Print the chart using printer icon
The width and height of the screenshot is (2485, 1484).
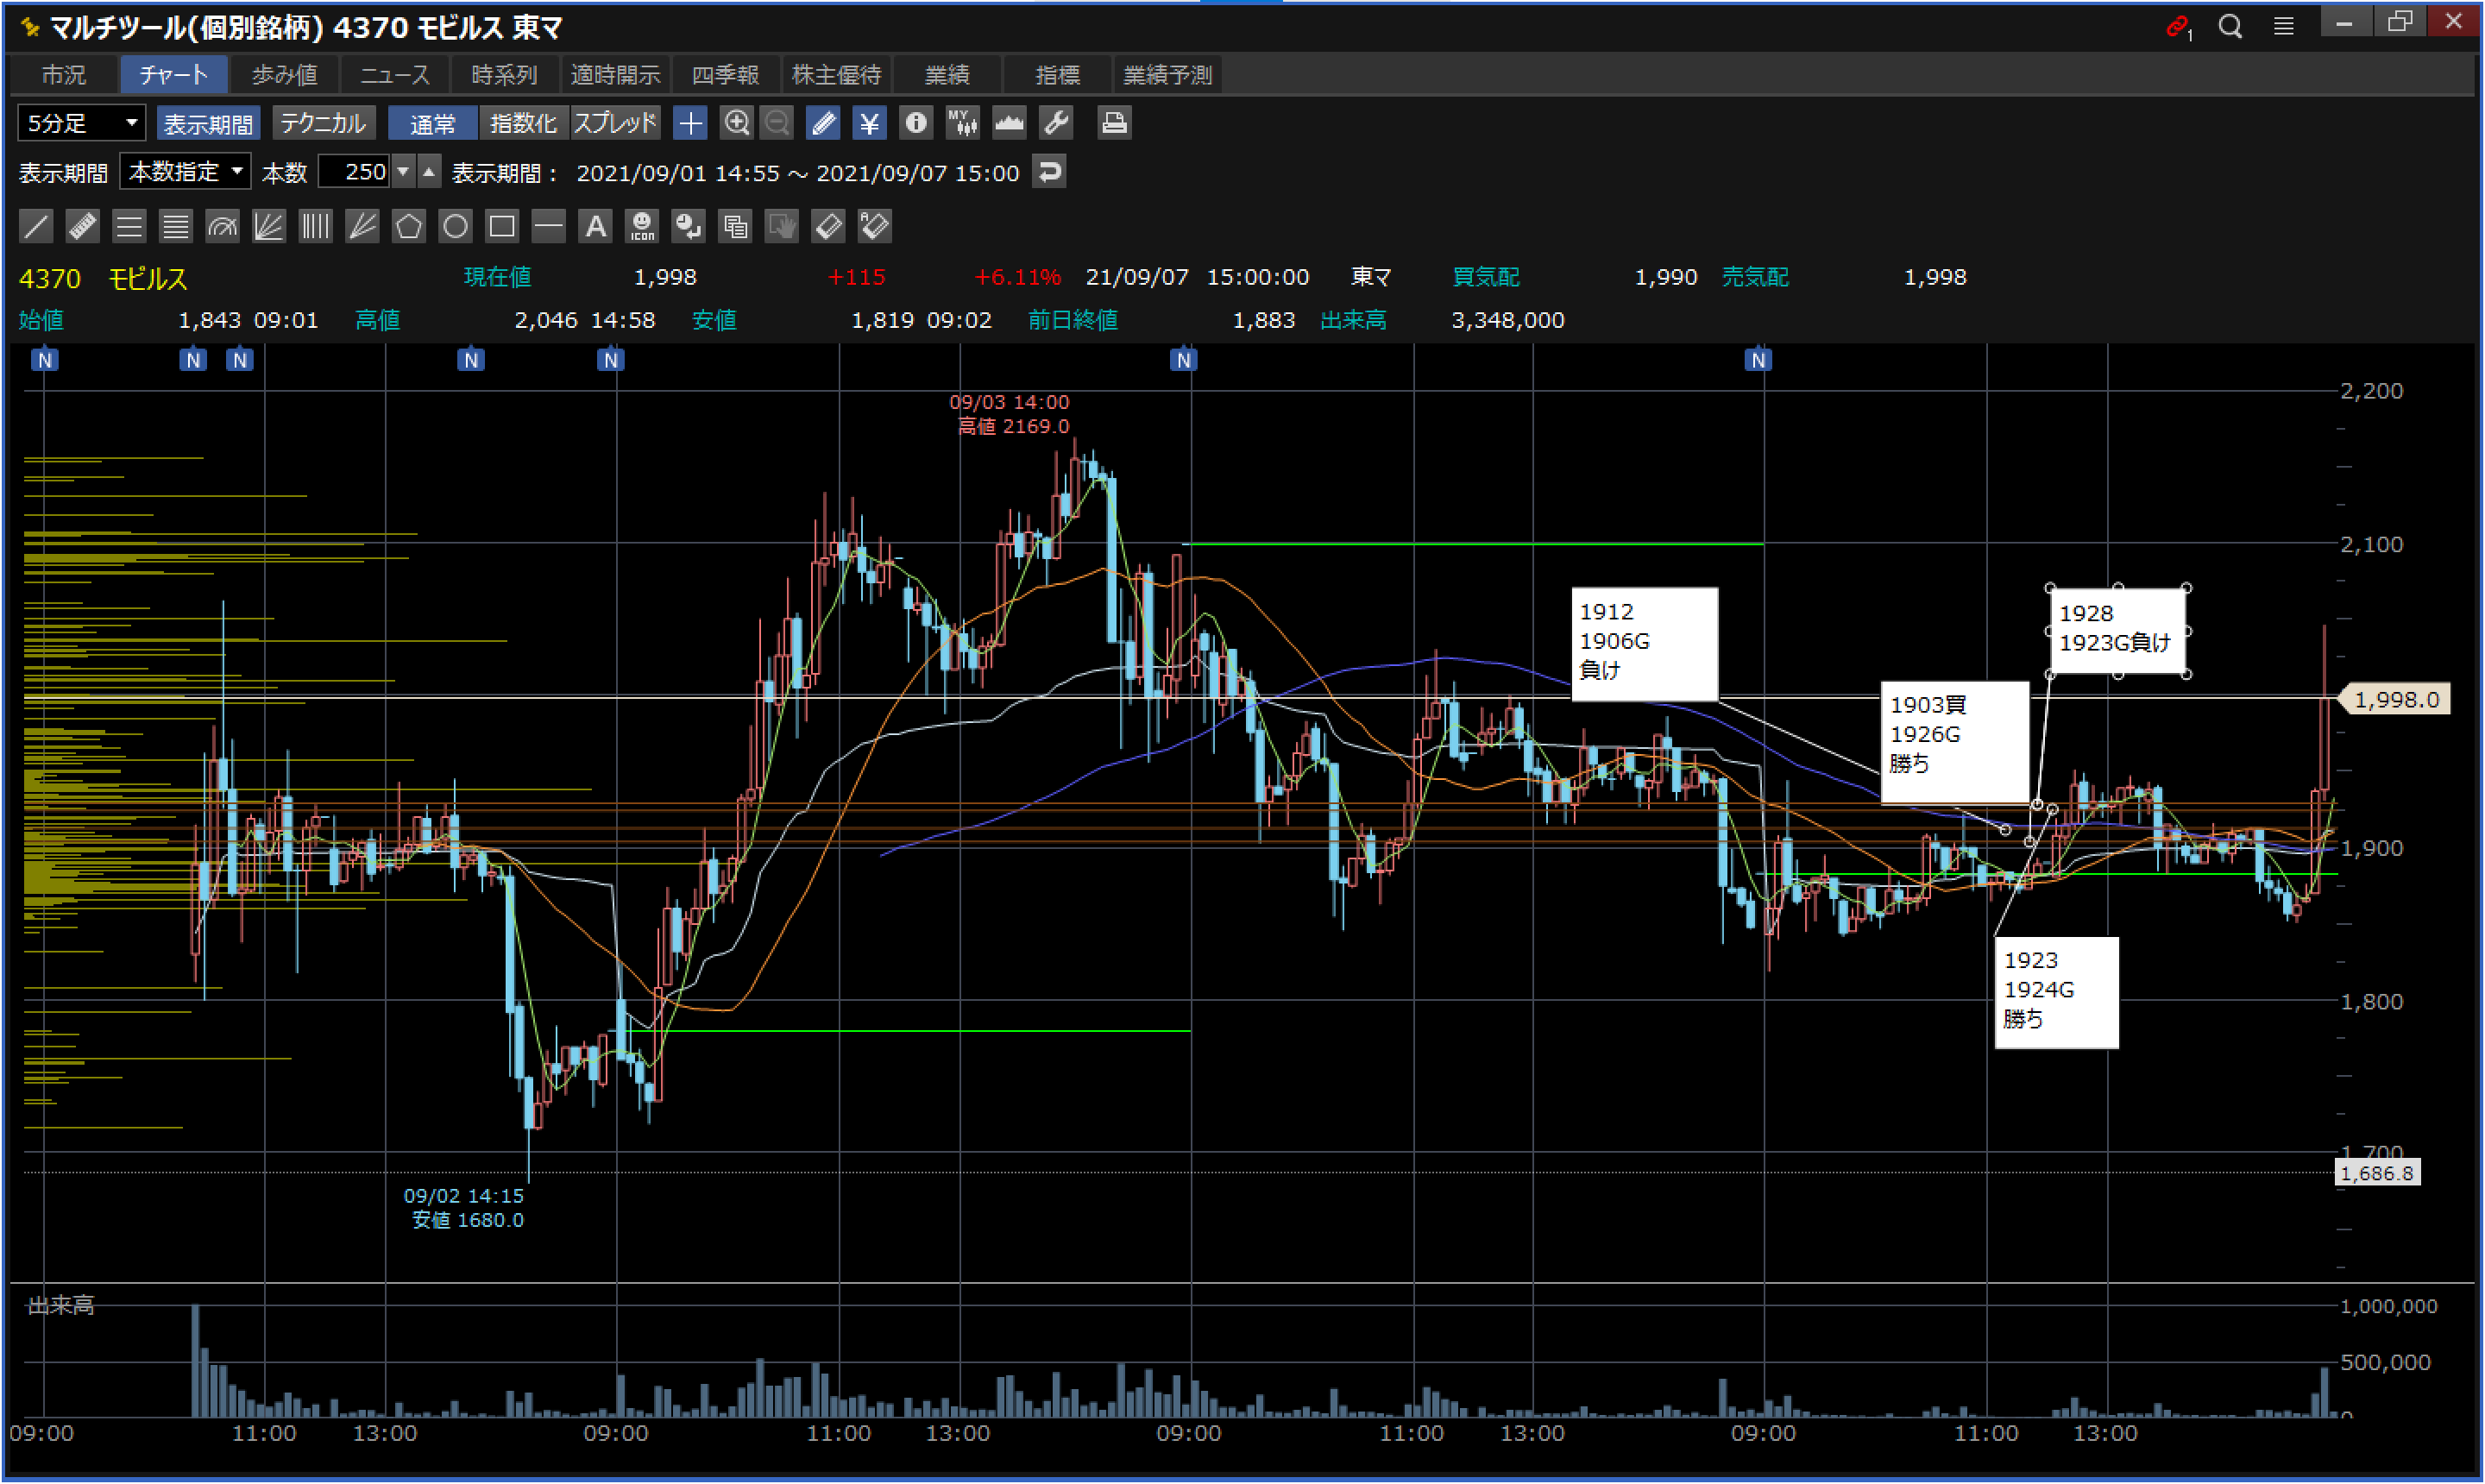click(x=1113, y=123)
